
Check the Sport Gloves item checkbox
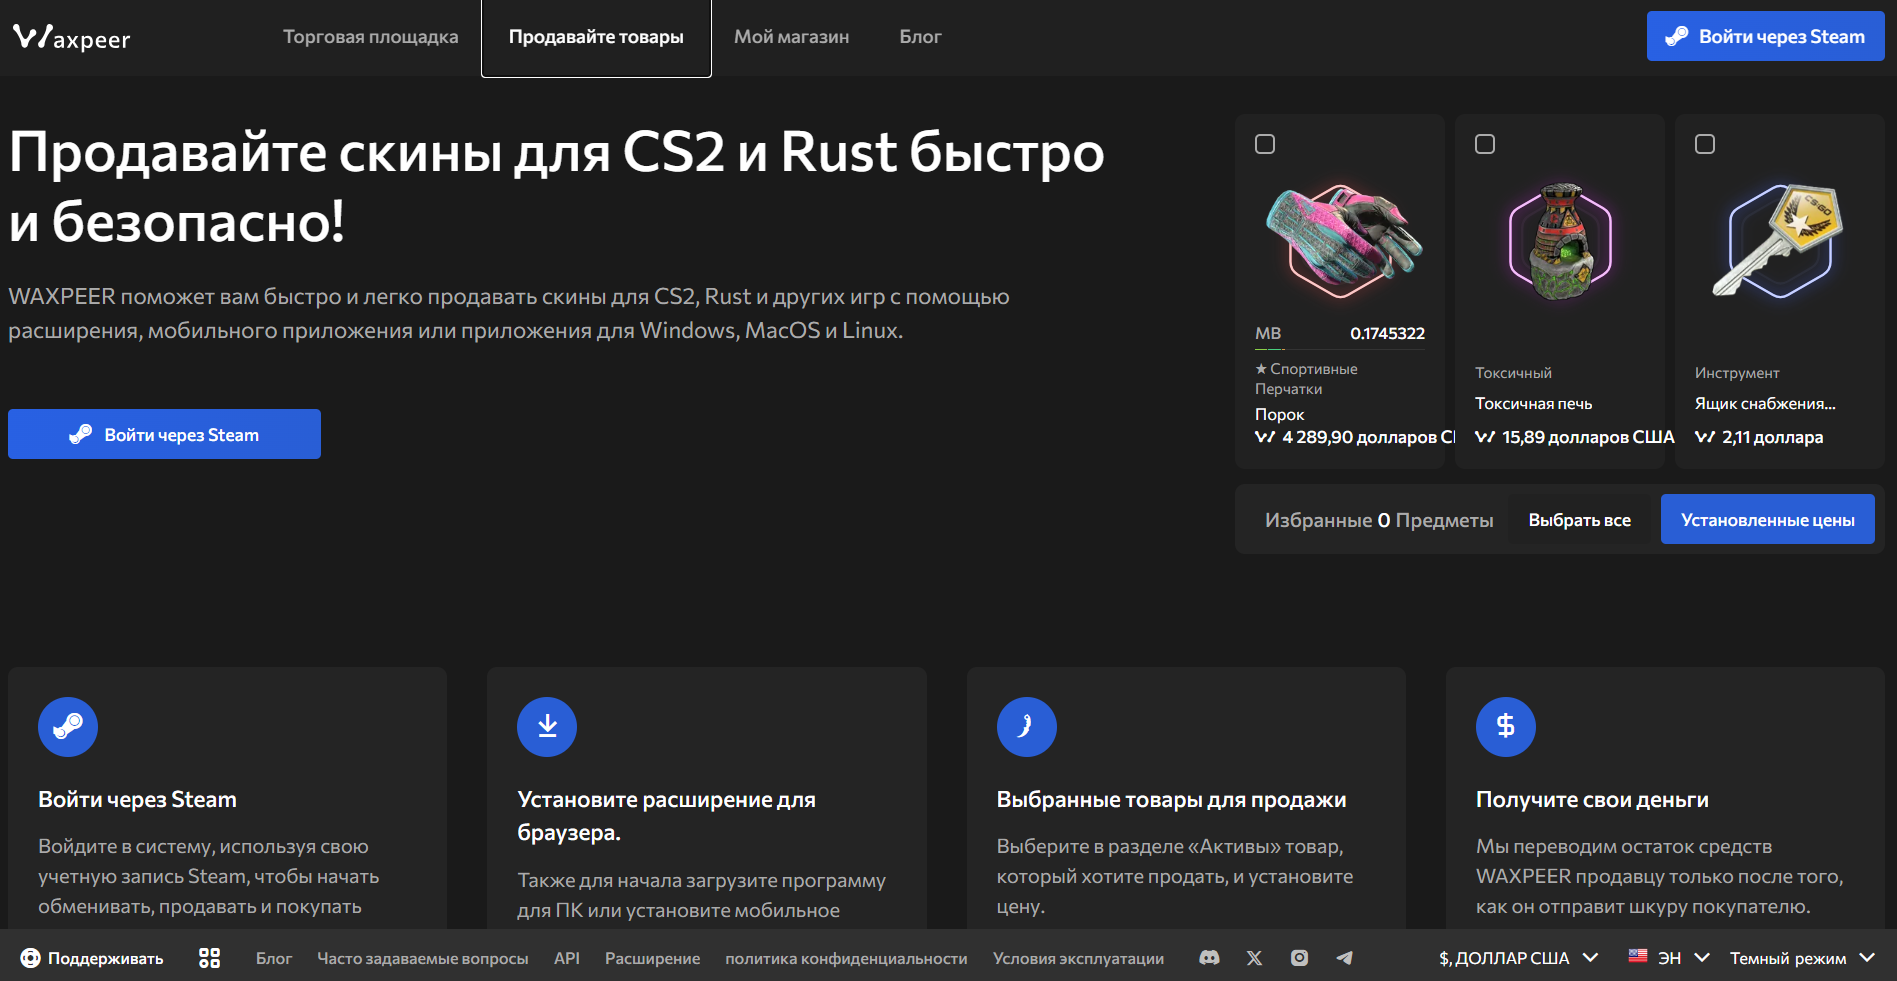(1265, 144)
